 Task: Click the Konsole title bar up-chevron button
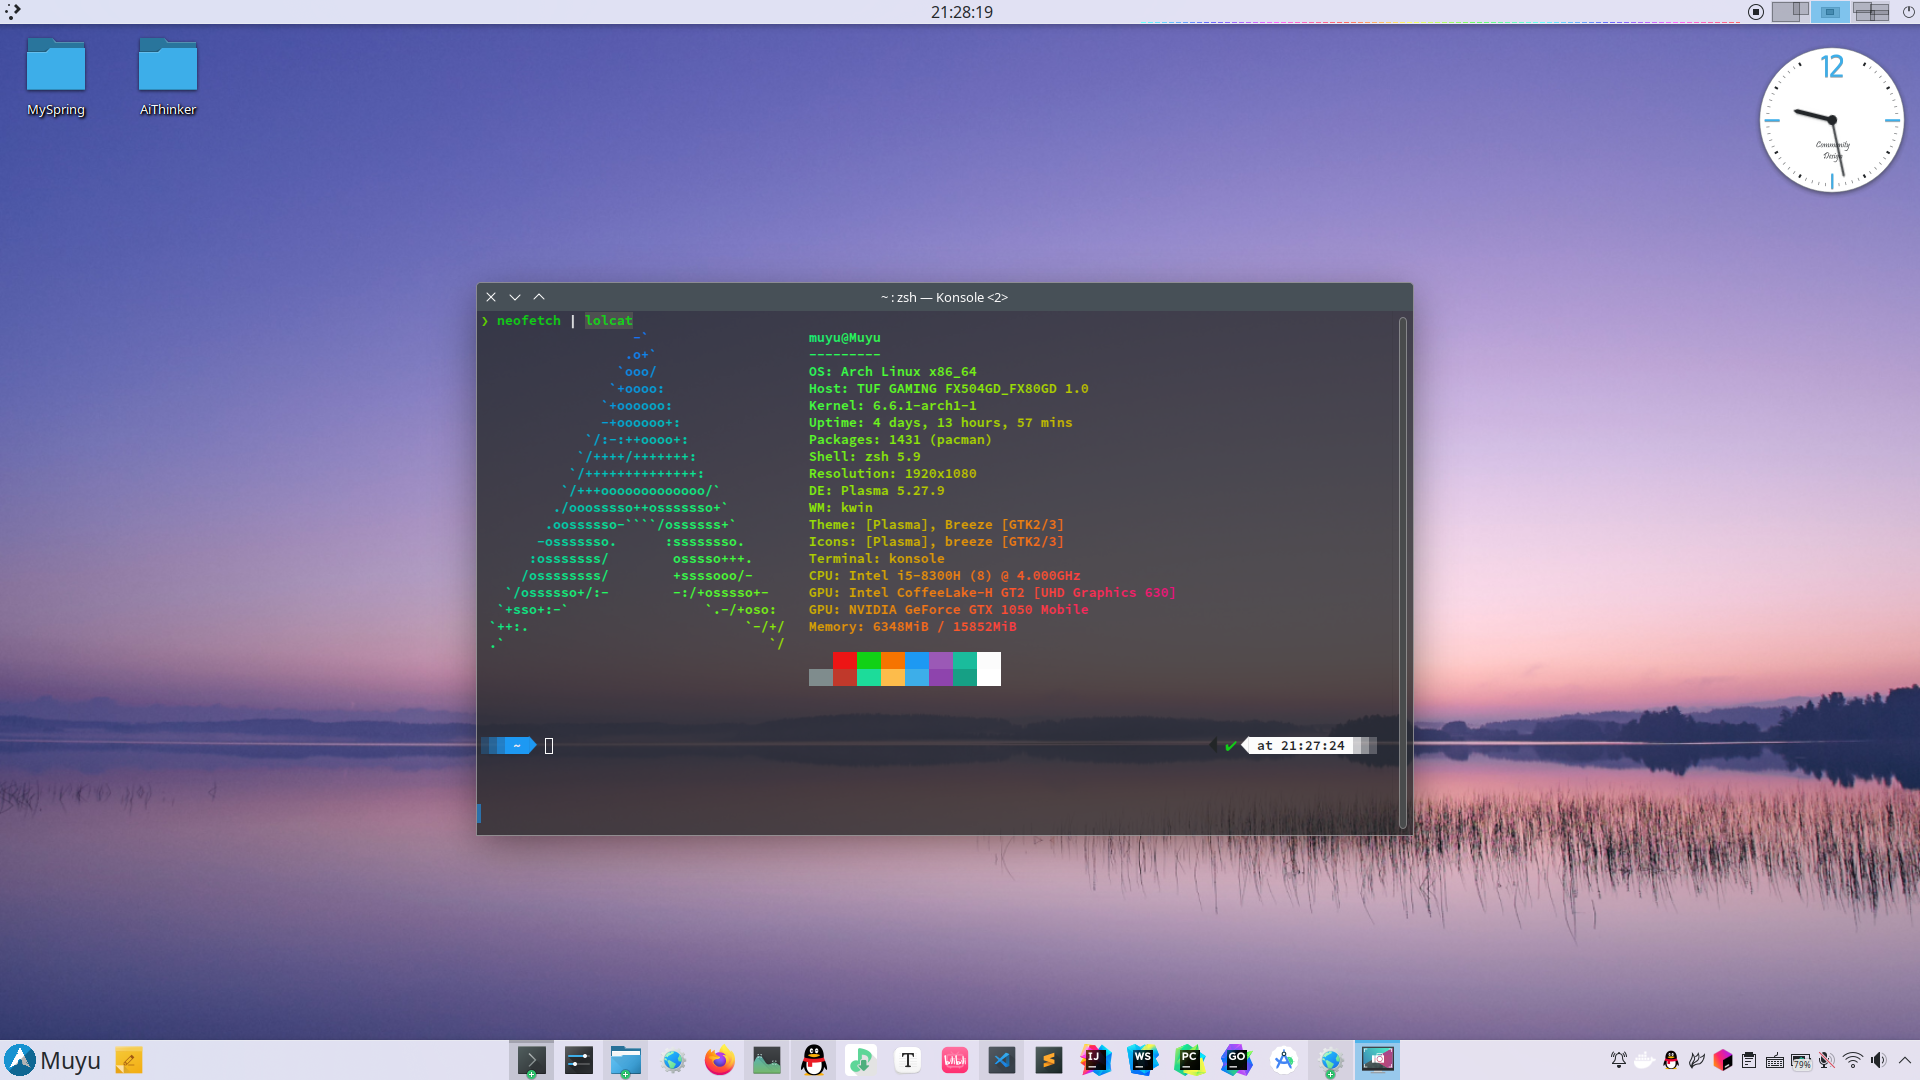pyautogui.click(x=539, y=297)
